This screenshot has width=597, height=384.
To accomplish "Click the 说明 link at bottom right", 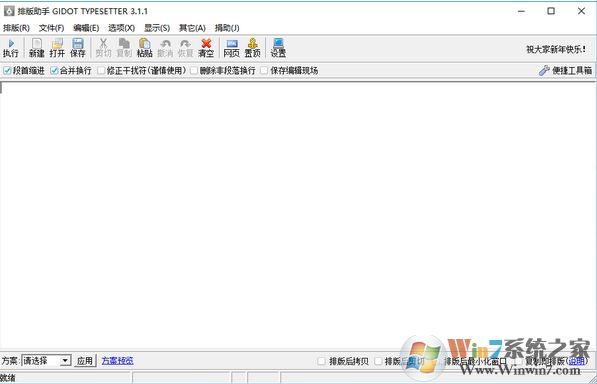I will 576,361.
